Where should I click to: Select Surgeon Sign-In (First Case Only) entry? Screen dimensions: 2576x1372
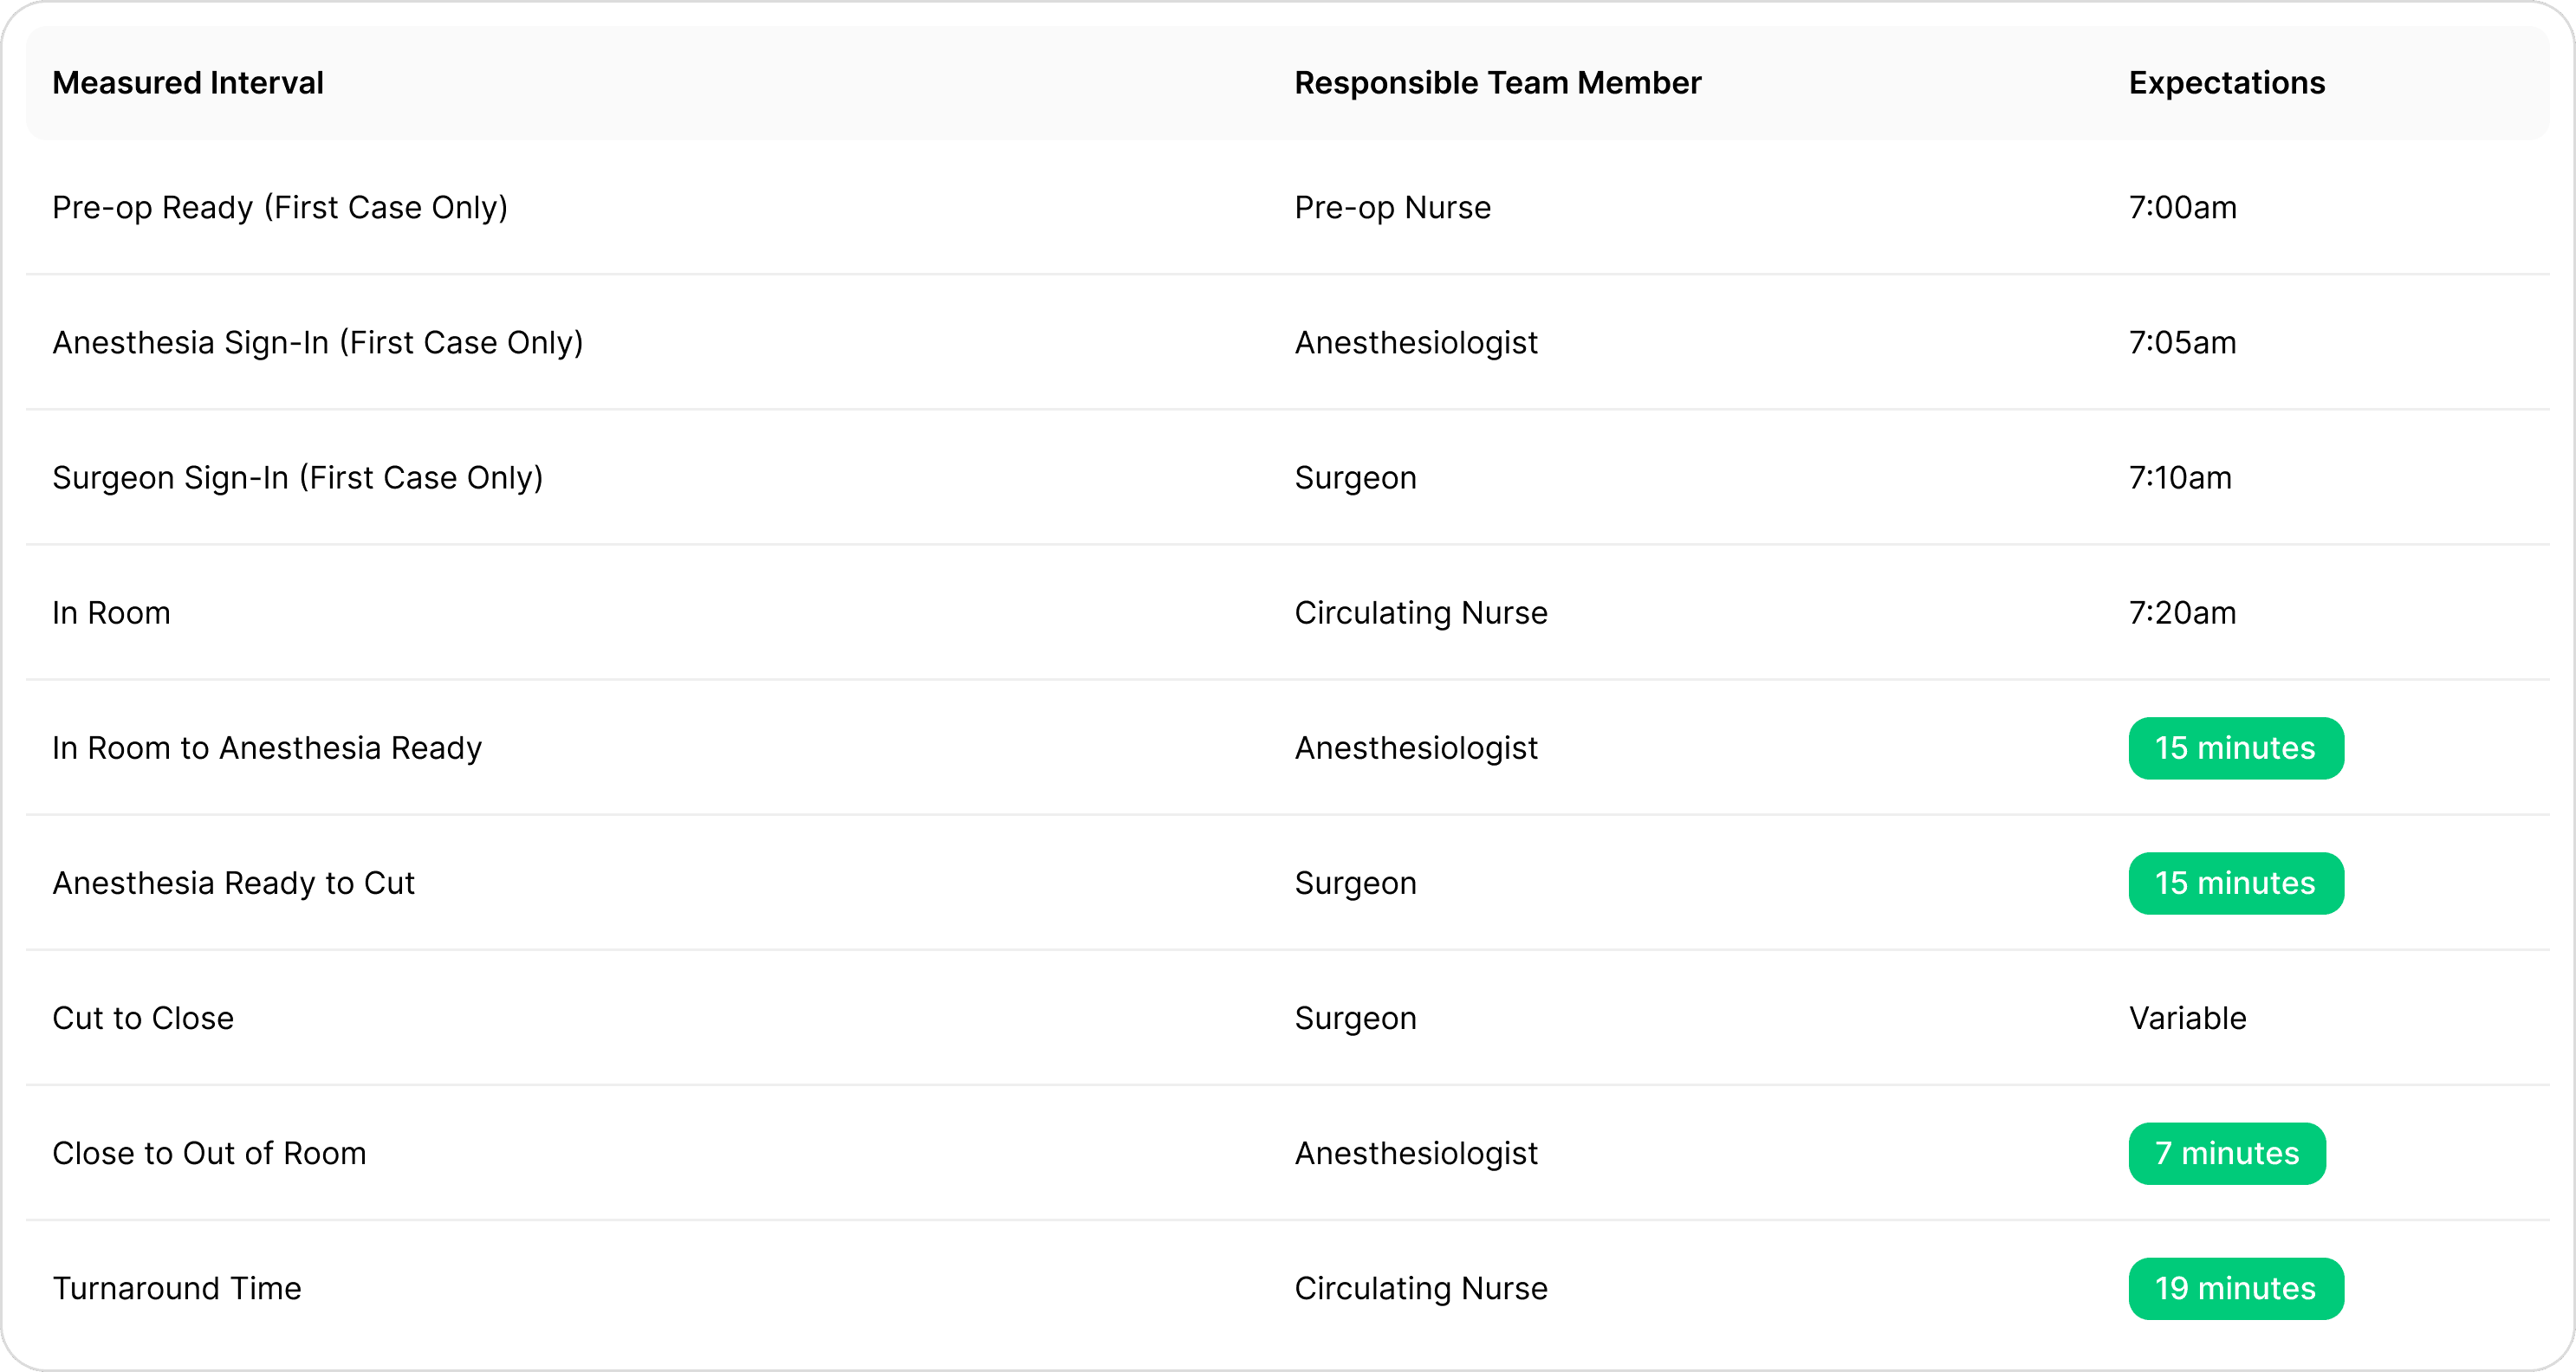click(297, 478)
